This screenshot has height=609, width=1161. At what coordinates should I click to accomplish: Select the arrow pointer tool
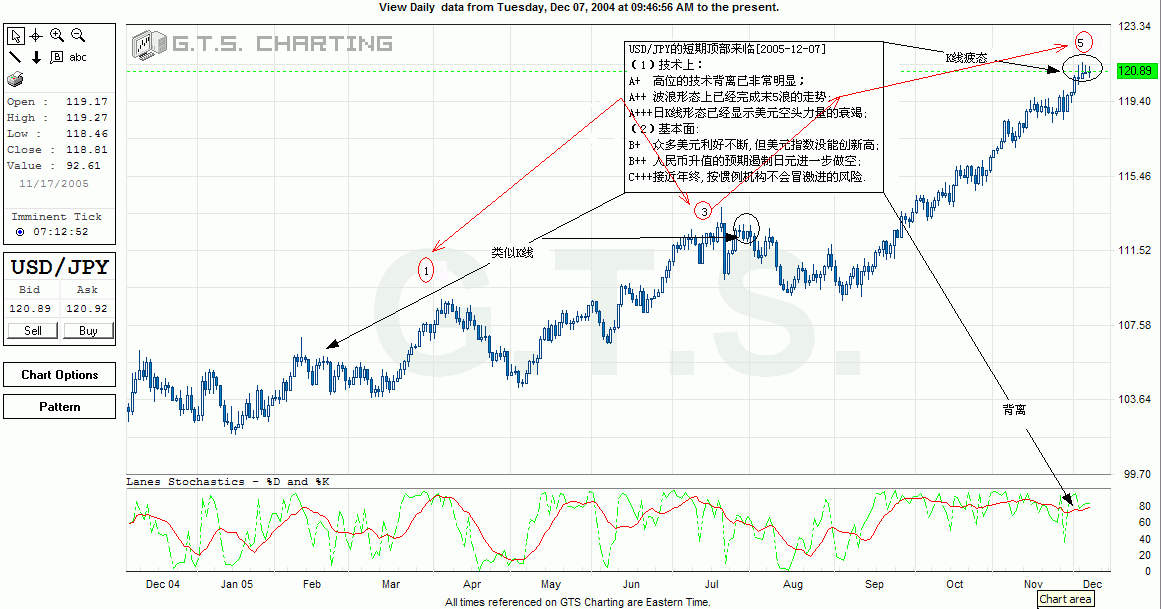16,36
